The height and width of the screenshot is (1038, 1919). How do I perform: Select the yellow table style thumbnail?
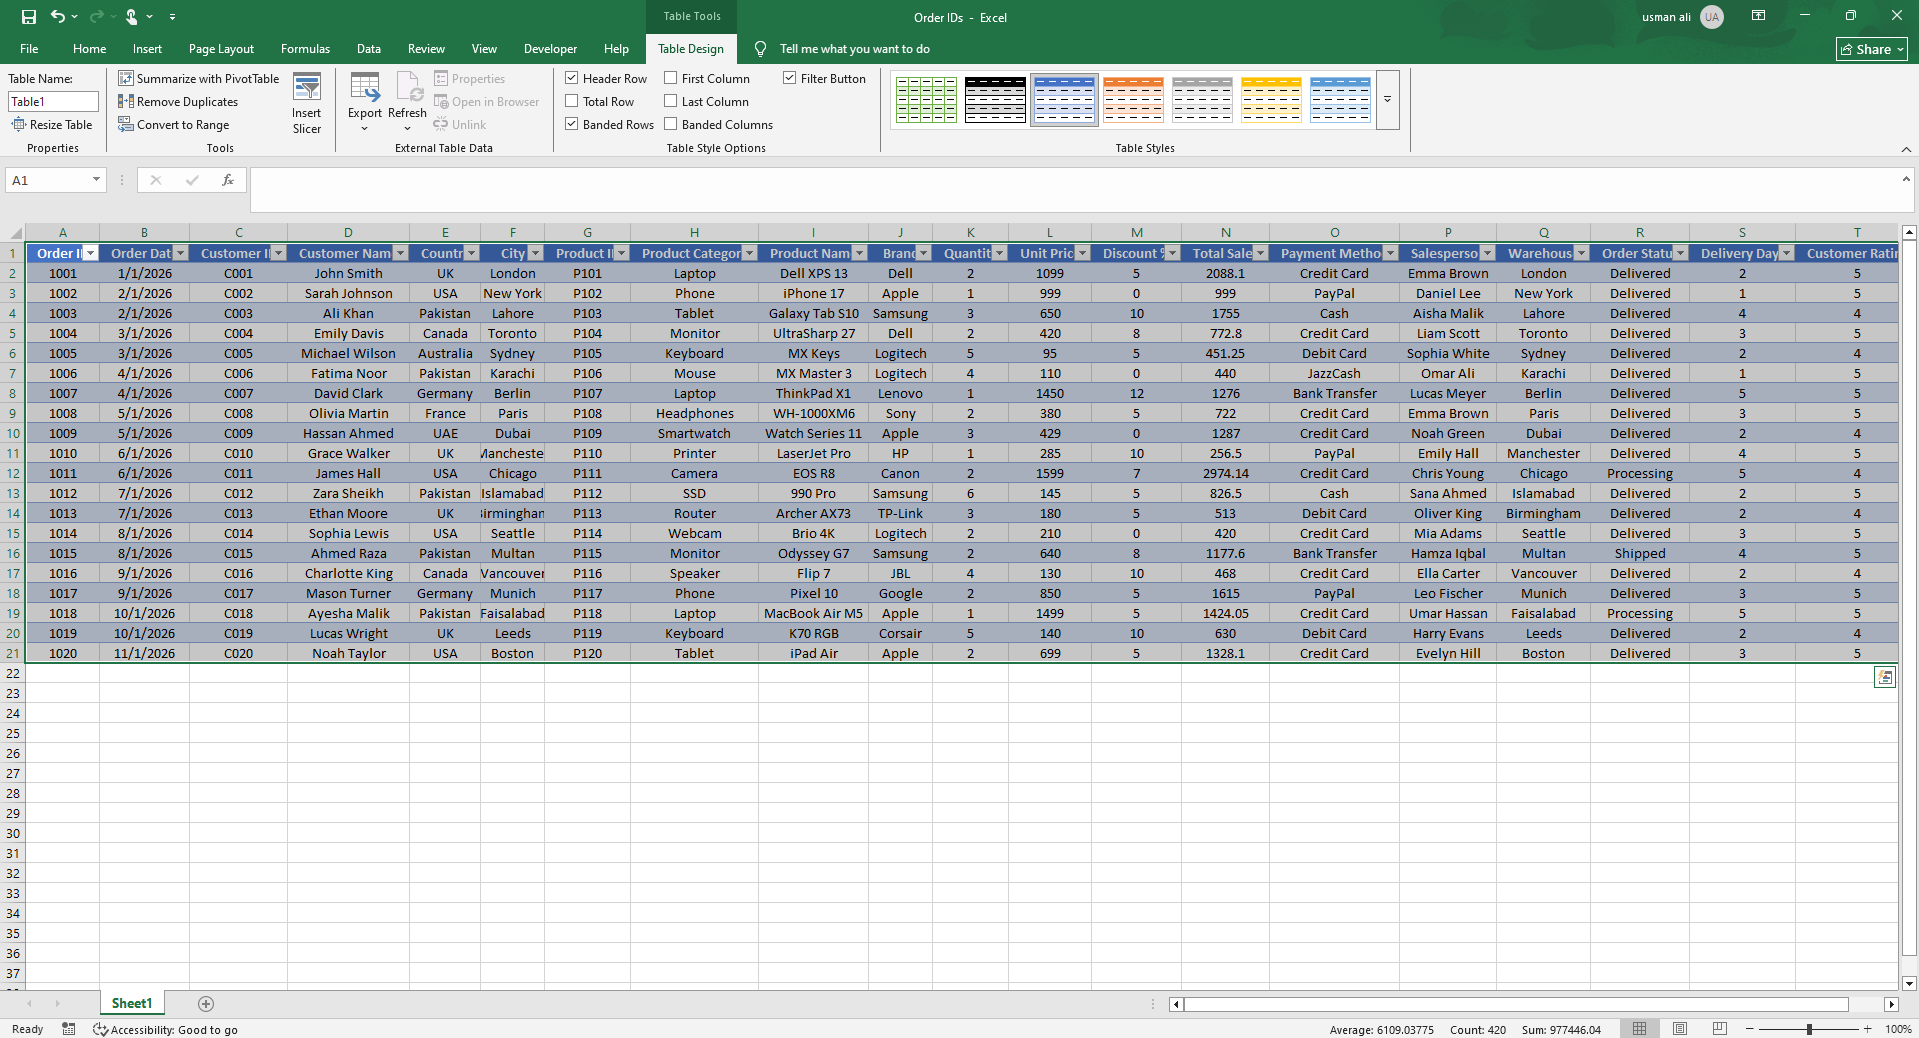(x=1271, y=100)
